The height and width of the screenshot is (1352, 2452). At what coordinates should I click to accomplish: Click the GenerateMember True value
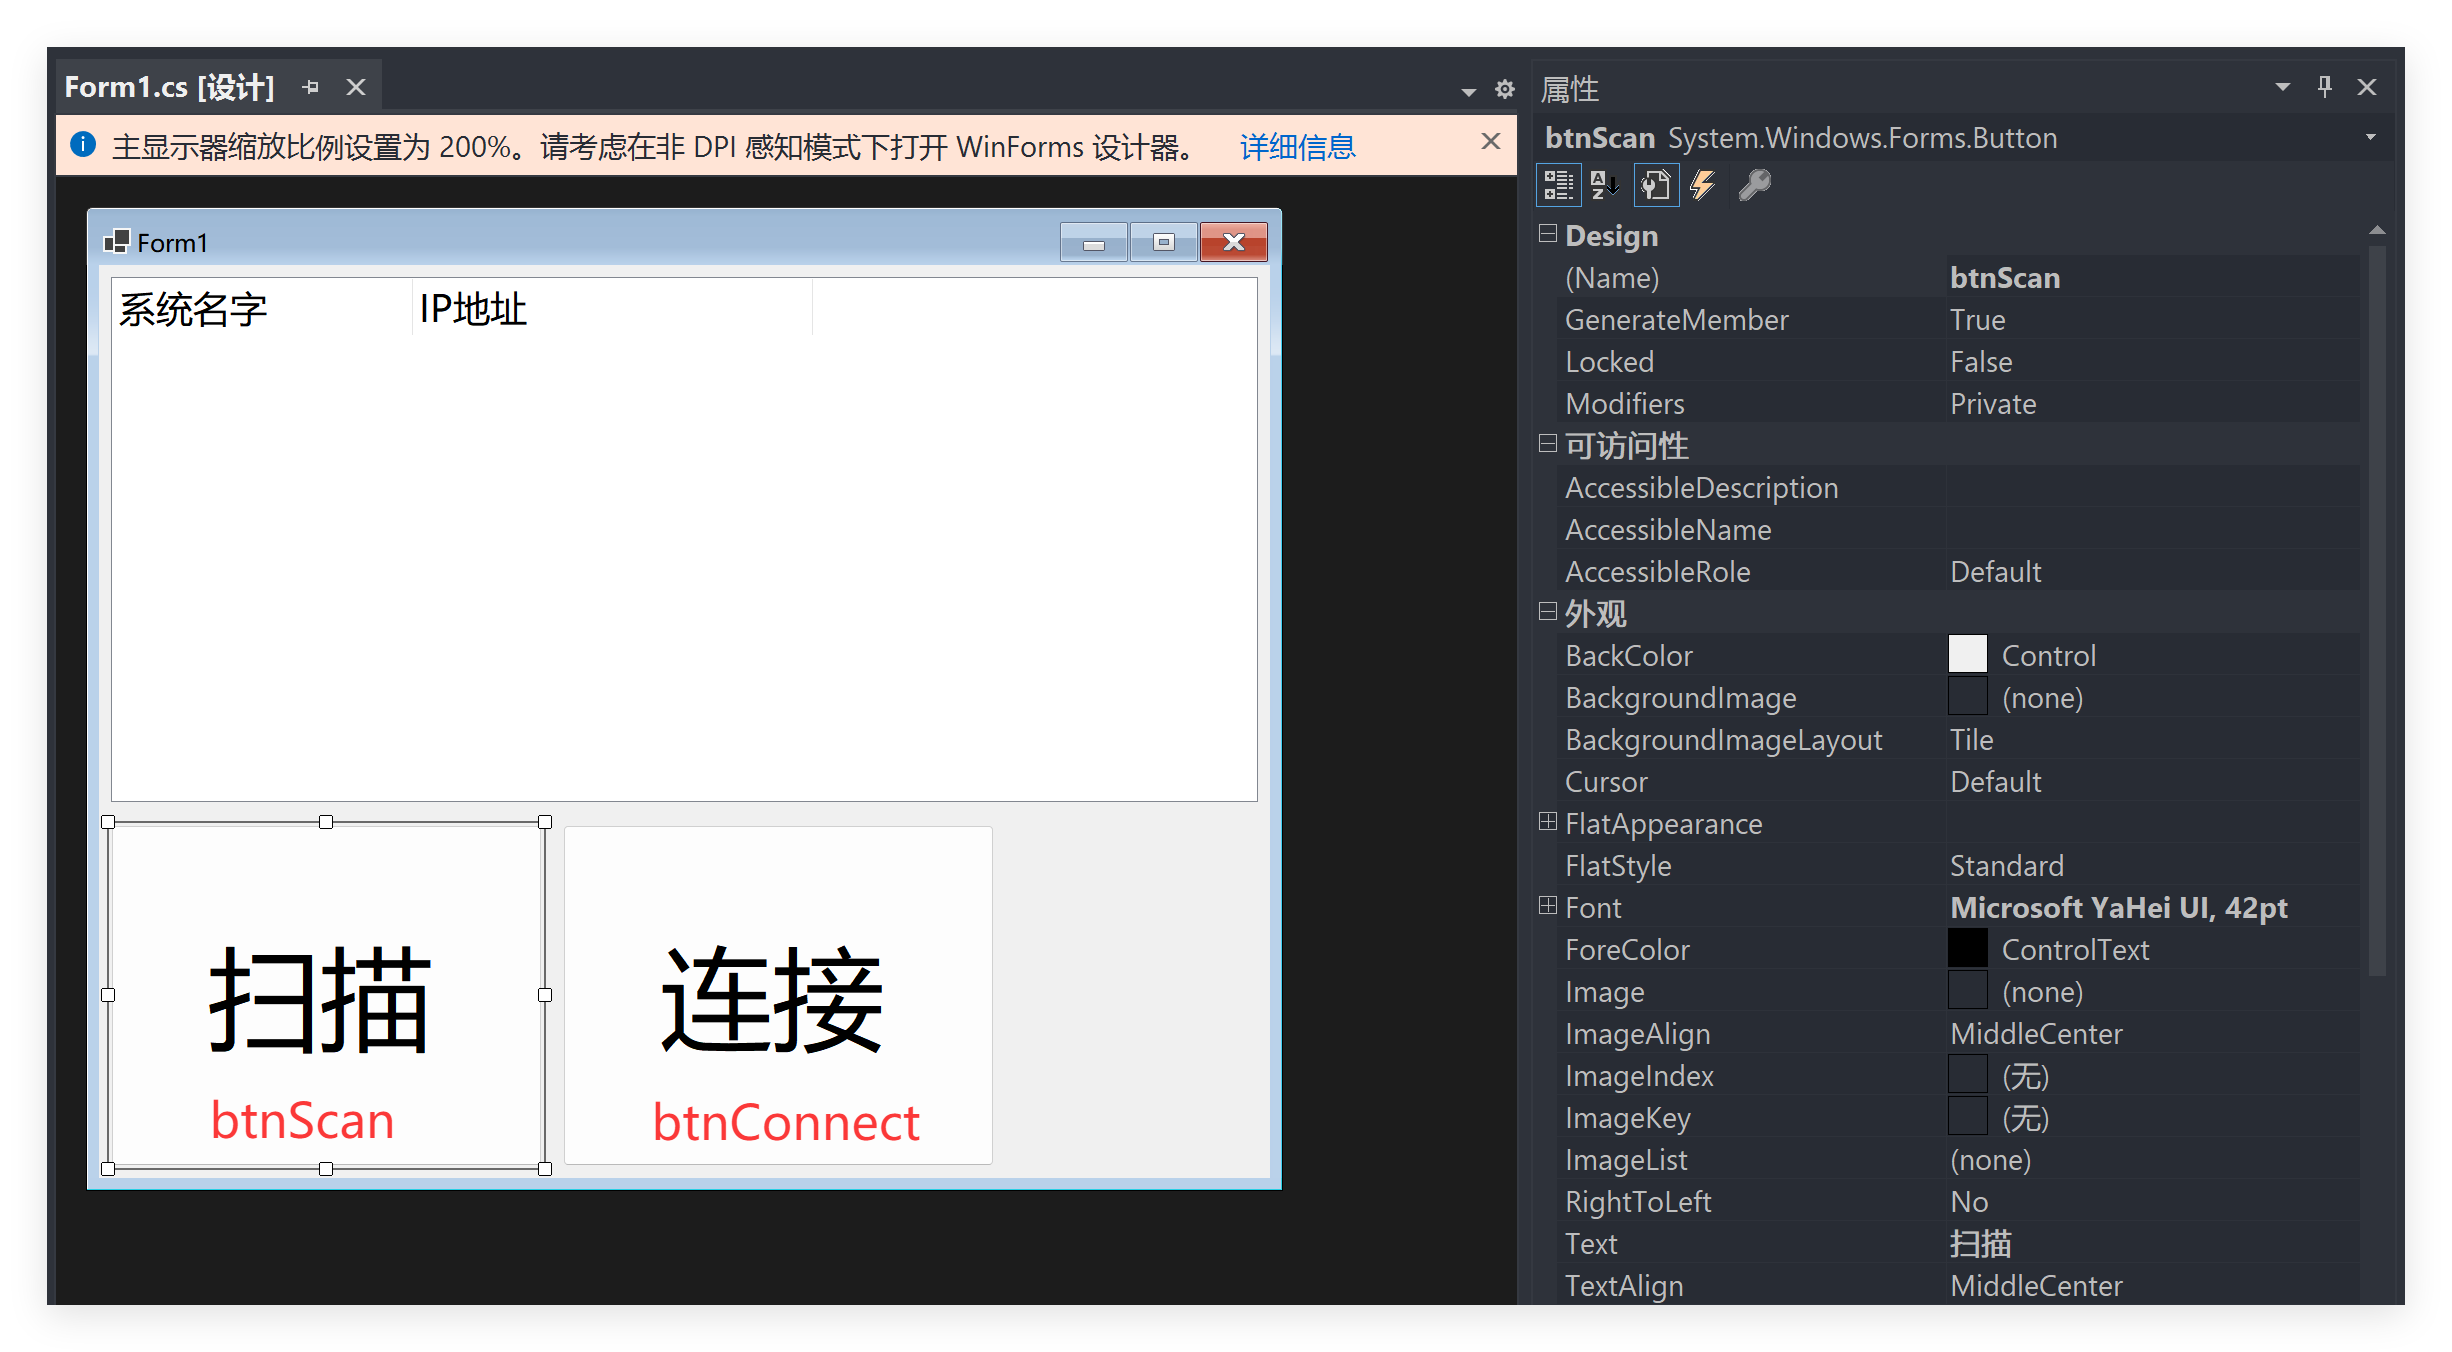point(2152,319)
